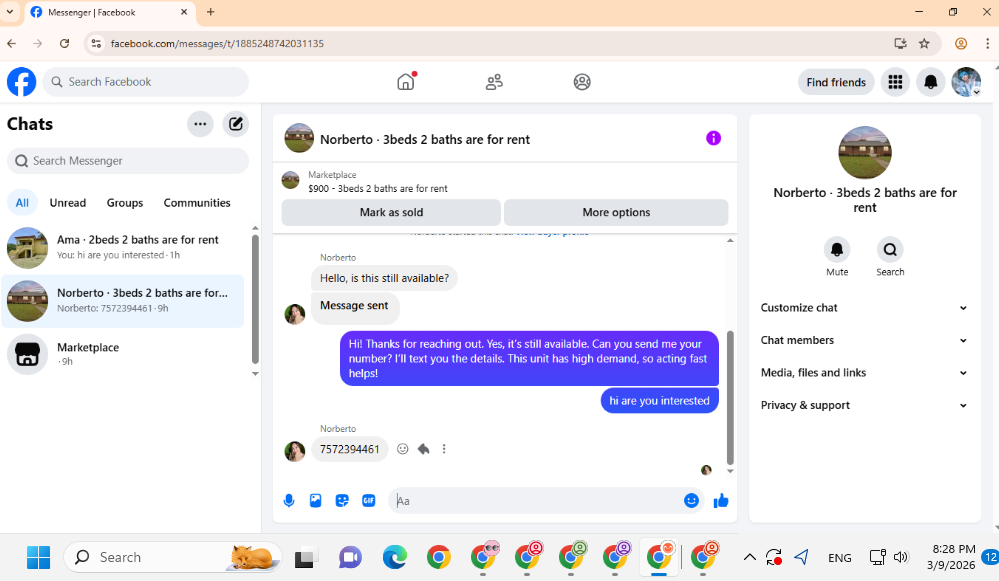
Task: Click the Search Facebook field
Action: pyautogui.click(x=146, y=82)
